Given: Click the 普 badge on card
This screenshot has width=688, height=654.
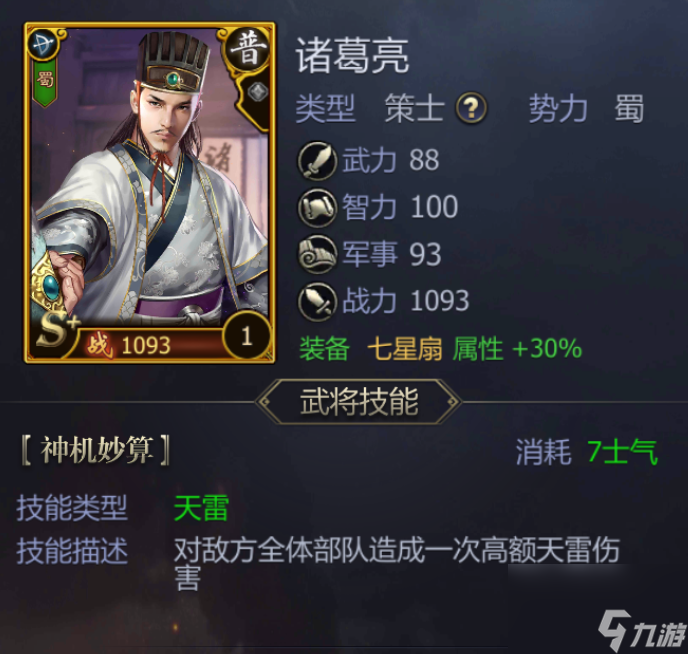Looking at the screenshot, I should 248,51.
